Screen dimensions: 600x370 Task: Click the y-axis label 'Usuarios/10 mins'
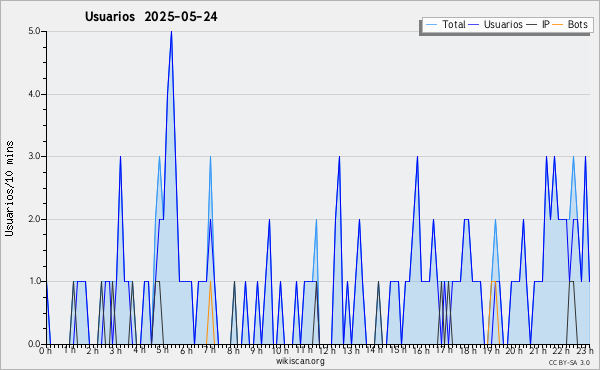pyautogui.click(x=9, y=188)
